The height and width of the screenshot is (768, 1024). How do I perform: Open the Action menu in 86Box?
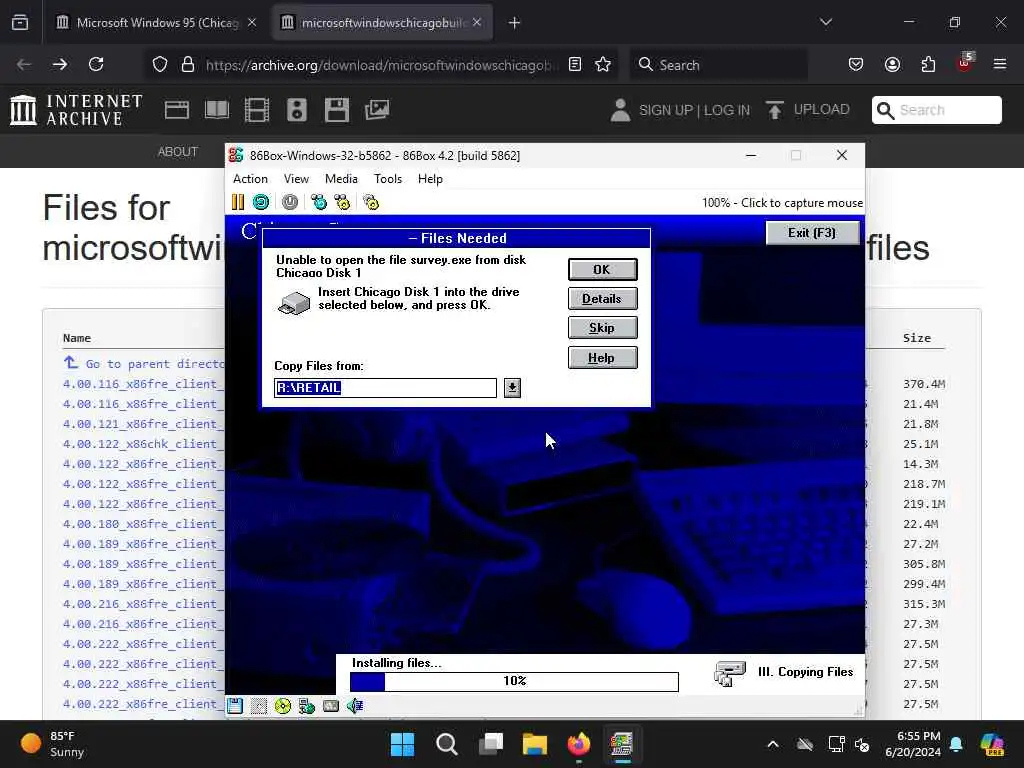250,179
